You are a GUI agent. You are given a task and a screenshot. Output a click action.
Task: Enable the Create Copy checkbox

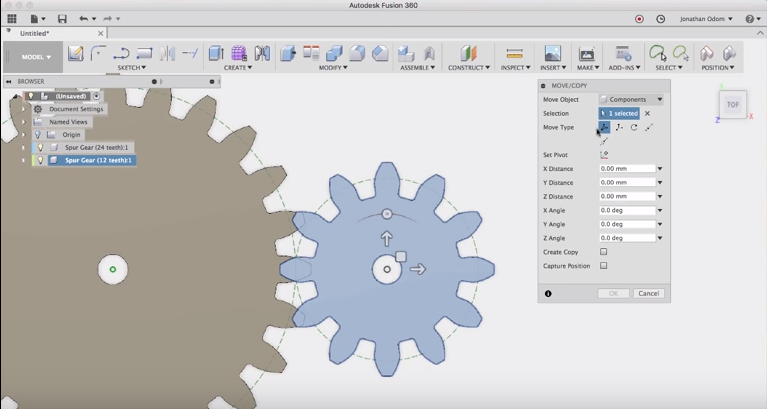[604, 251]
